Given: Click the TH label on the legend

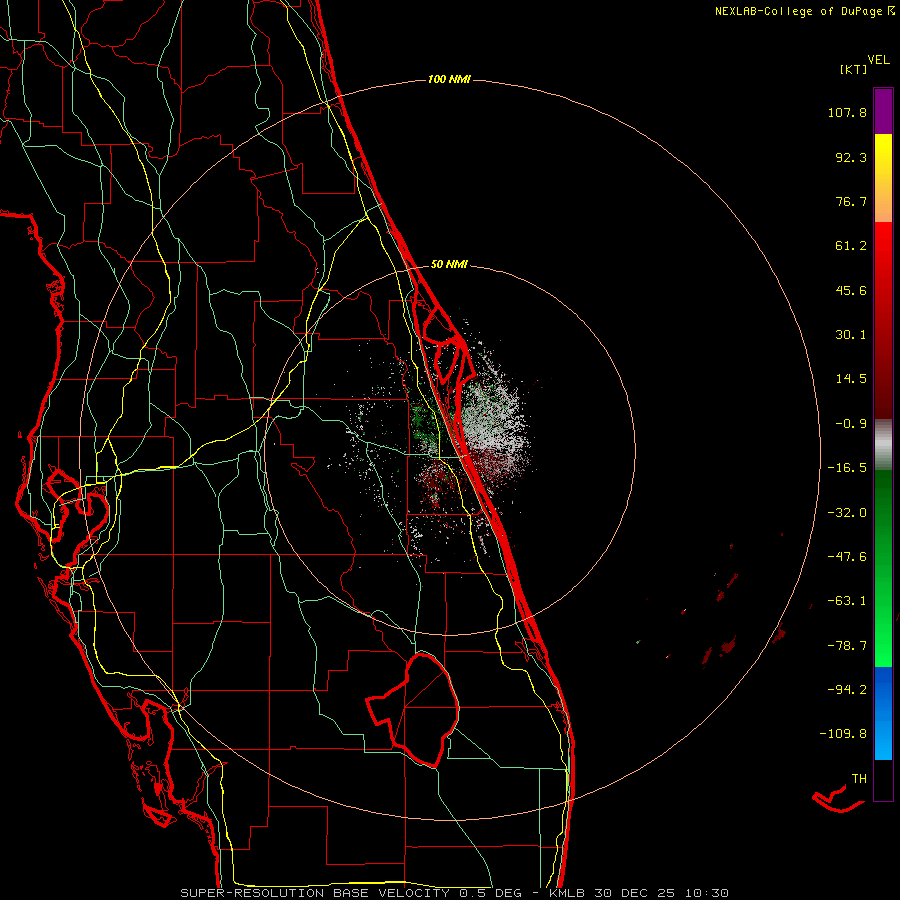Looking at the screenshot, I should 859,779.
